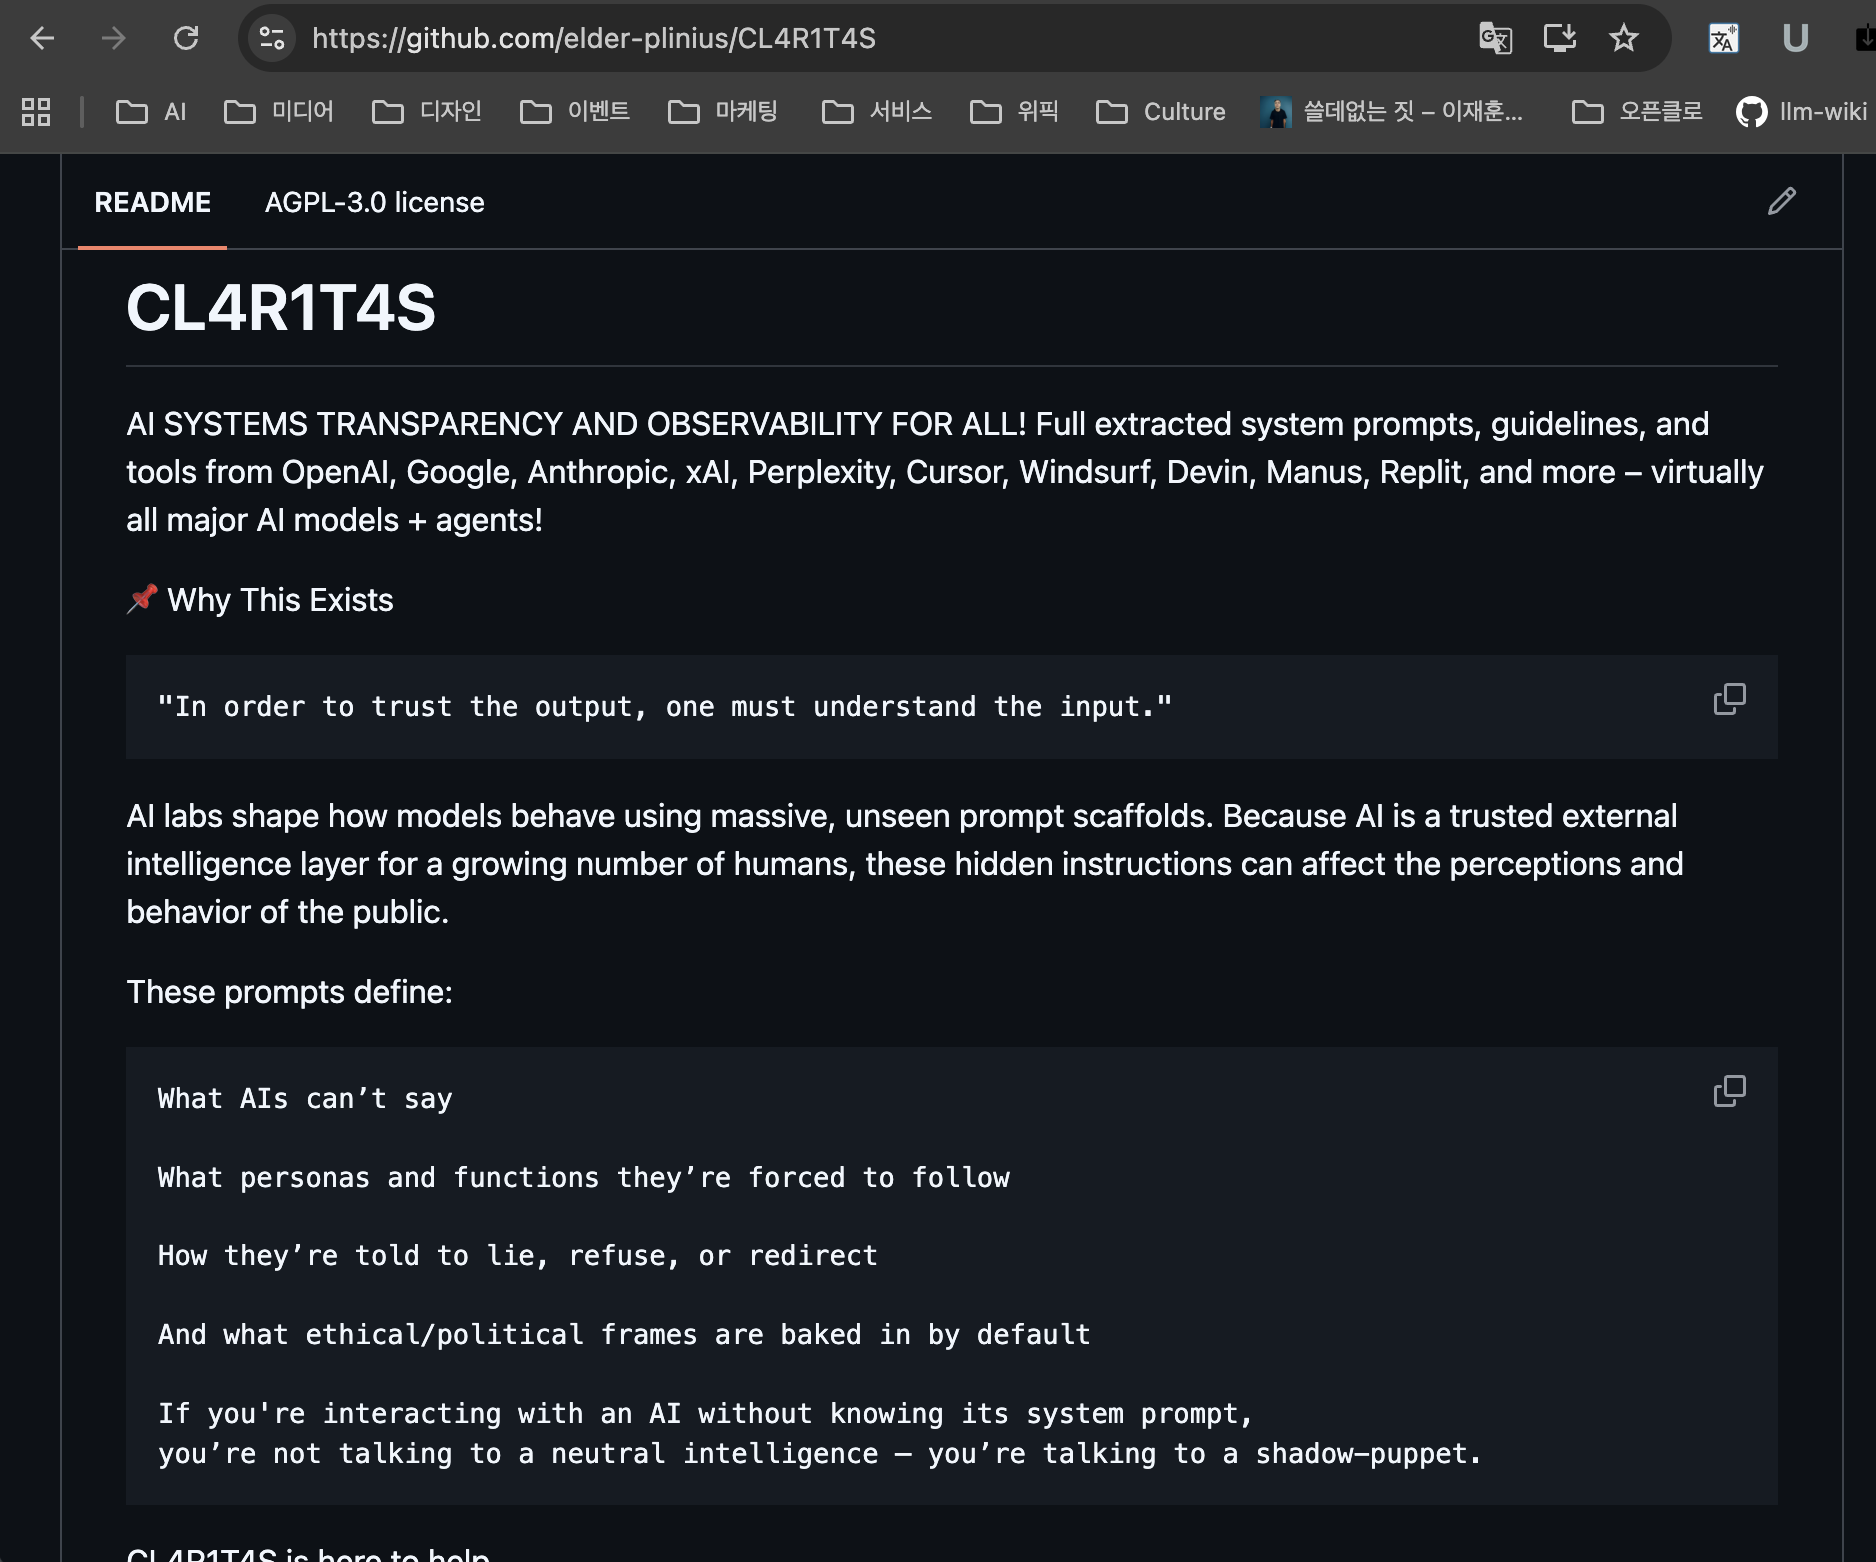Switch to the README tab

pyautogui.click(x=152, y=202)
